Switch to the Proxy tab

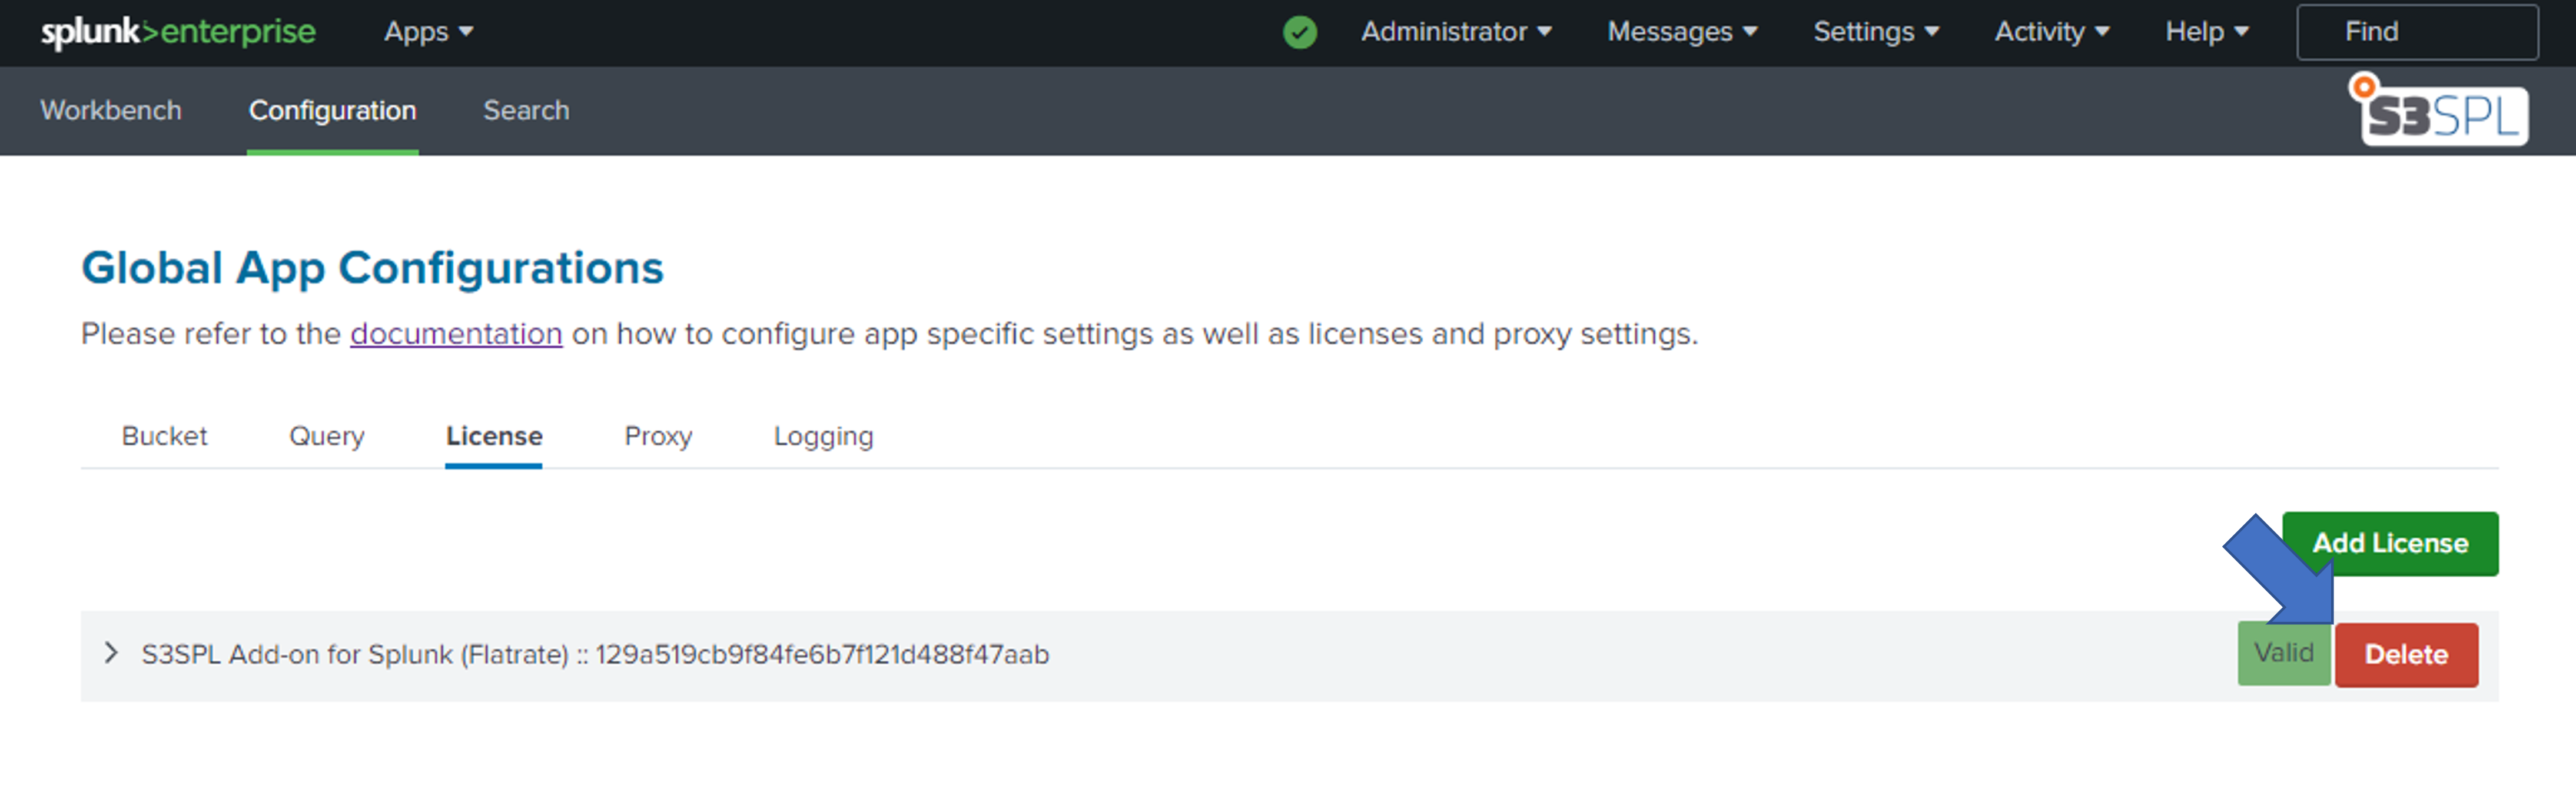(658, 436)
